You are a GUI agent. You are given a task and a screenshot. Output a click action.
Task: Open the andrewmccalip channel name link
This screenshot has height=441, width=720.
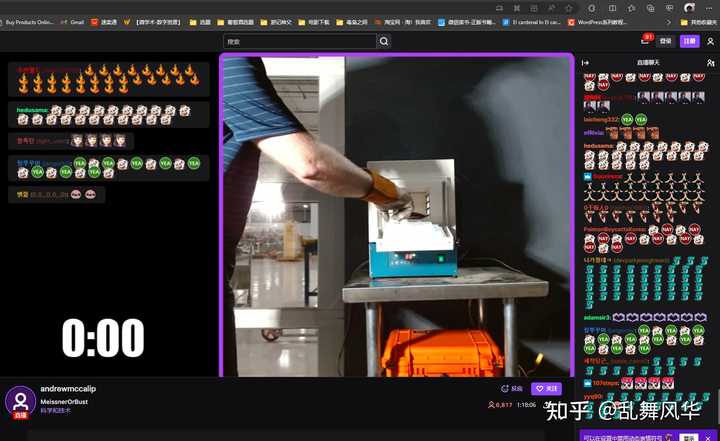point(68,389)
